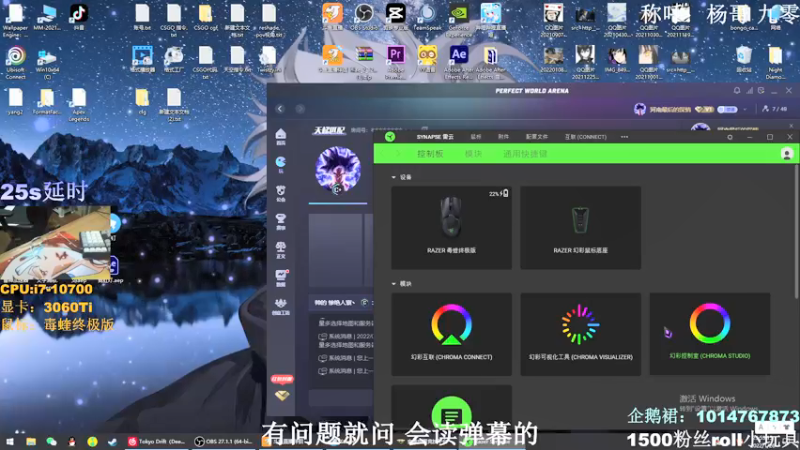This screenshot has height=450, width=800.
Task: Click the scrollbar in Razer Synapse
Action: 795,232
